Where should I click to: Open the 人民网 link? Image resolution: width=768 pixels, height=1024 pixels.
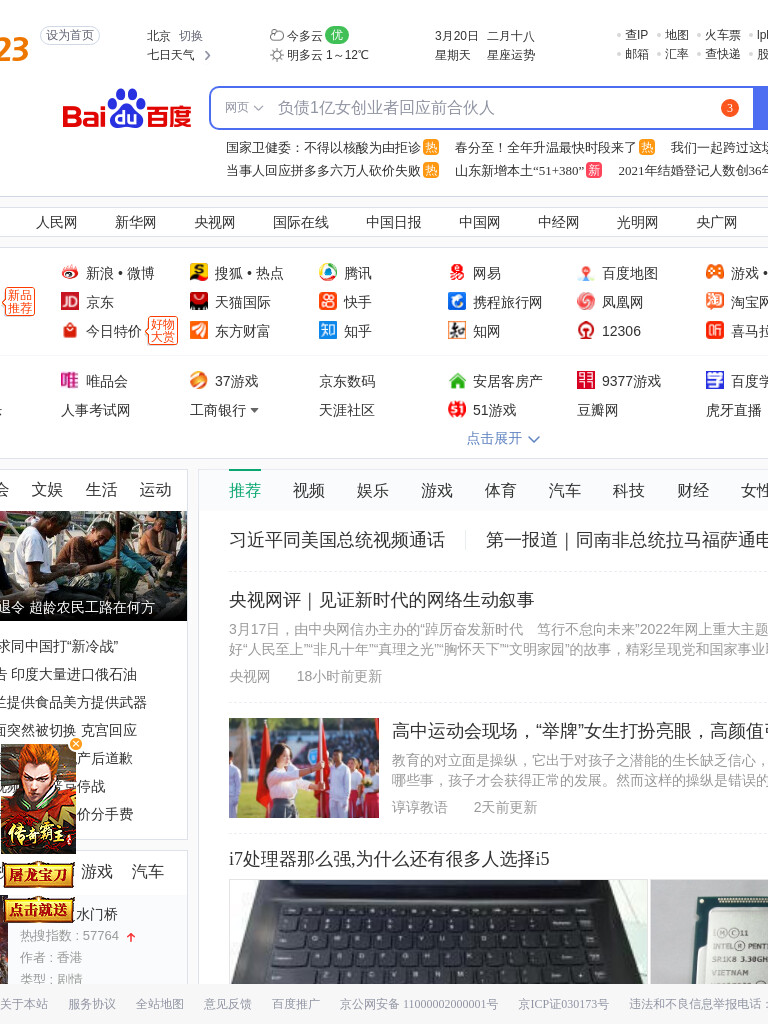56,223
